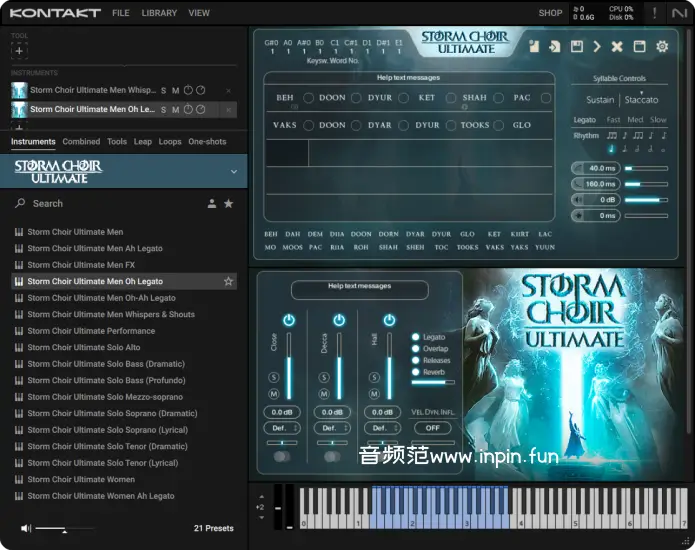This screenshot has width=695, height=550.
Task: Click the favorites star filter beside Search
Action: pos(228,203)
